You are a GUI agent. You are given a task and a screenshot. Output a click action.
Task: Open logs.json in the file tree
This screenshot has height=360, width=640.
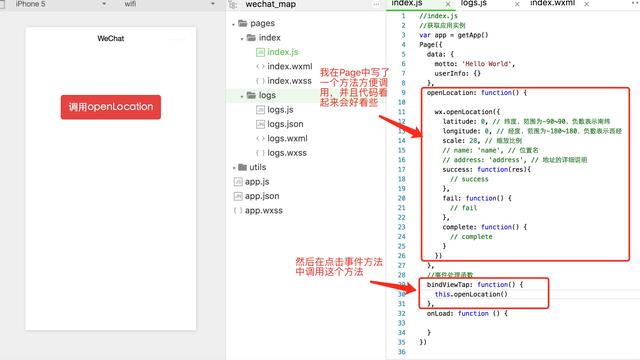pyautogui.click(x=285, y=124)
